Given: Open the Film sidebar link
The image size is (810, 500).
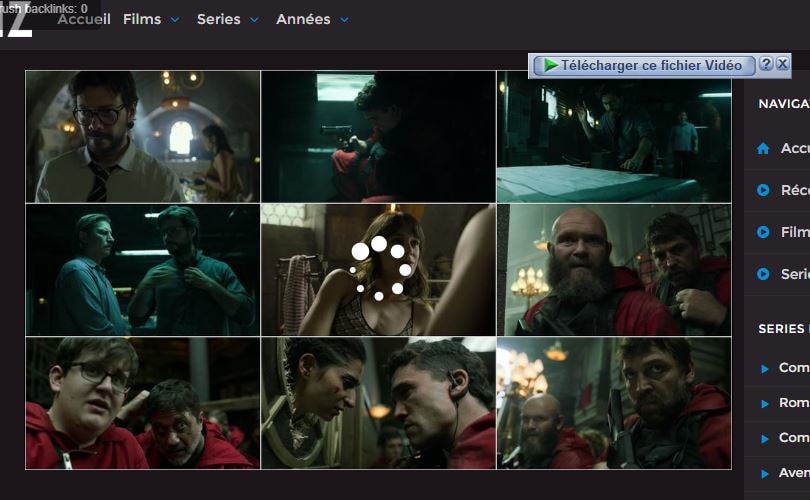Looking at the screenshot, I should (x=795, y=232).
